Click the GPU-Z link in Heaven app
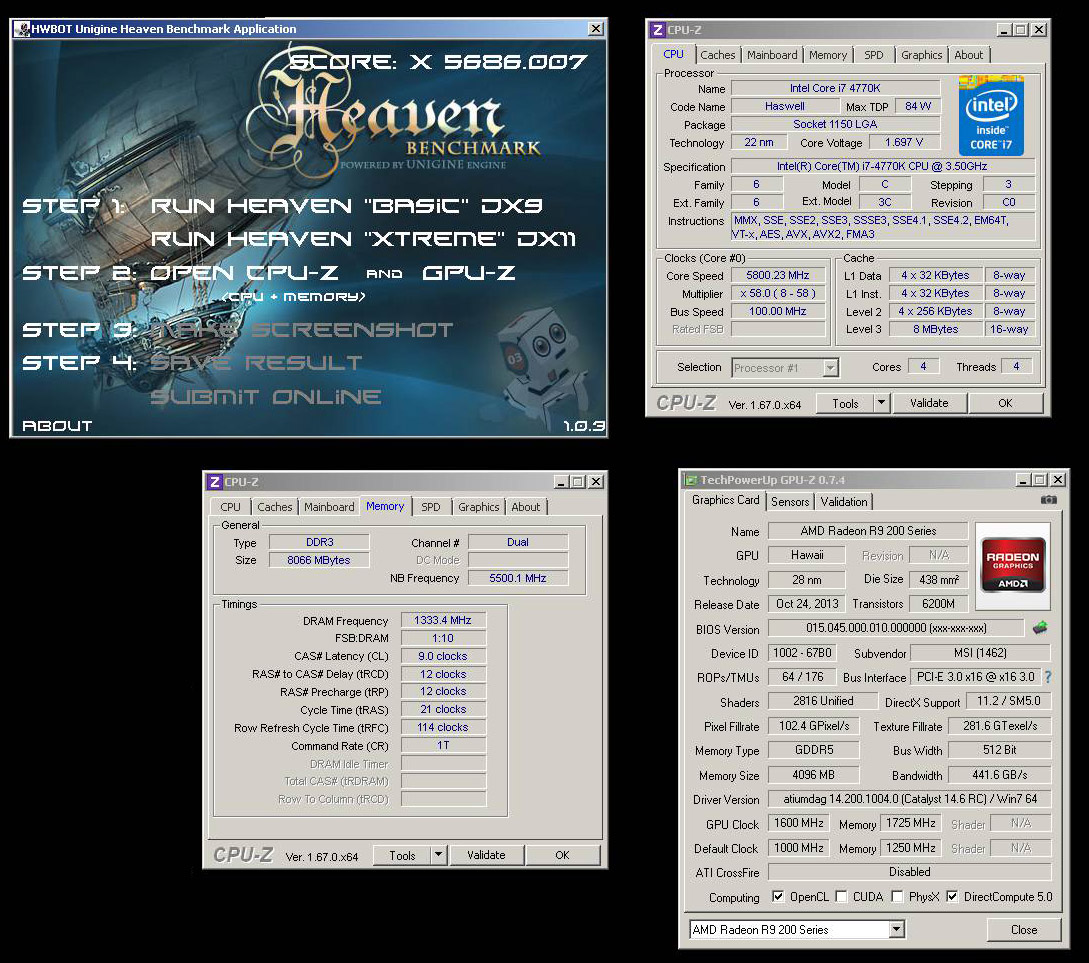This screenshot has width=1089, height=963. coord(469,273)
